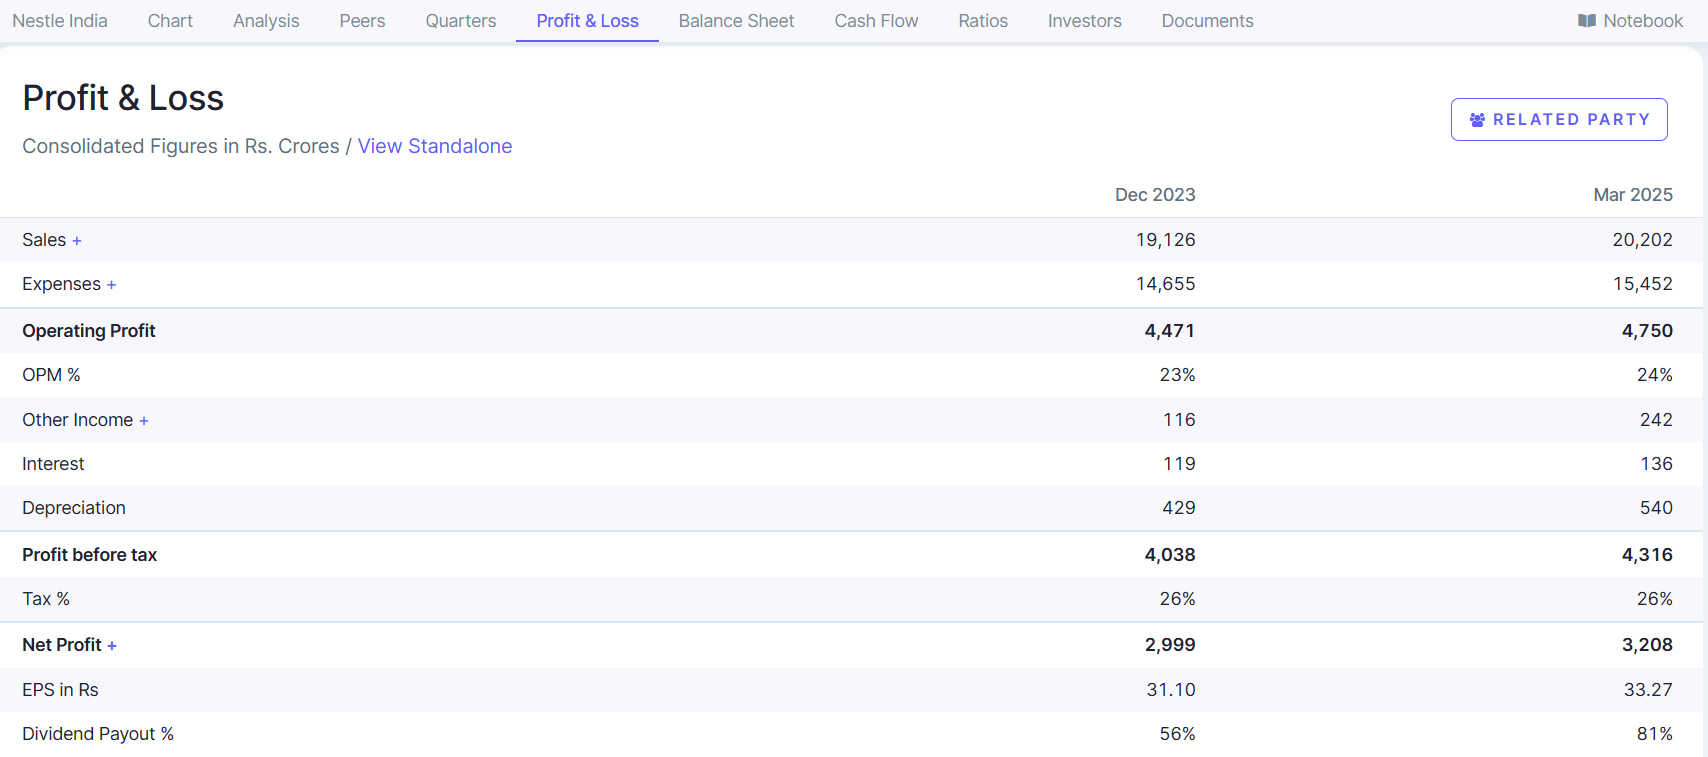Switch to the Balance Sheet tab
Viewport: 1708px width, 757px height.
pyautogui.click(x=736, y=21)
